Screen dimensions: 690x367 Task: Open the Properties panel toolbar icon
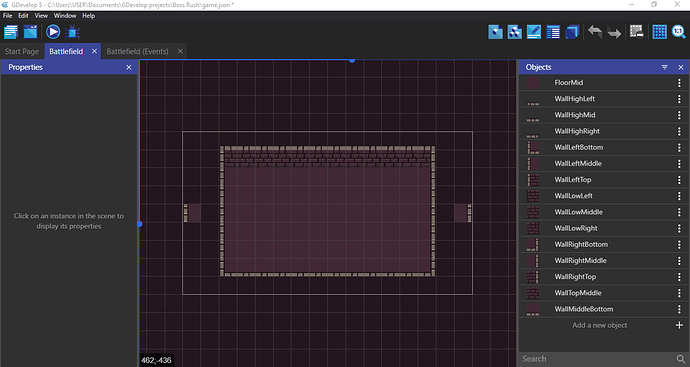[534, 32]
